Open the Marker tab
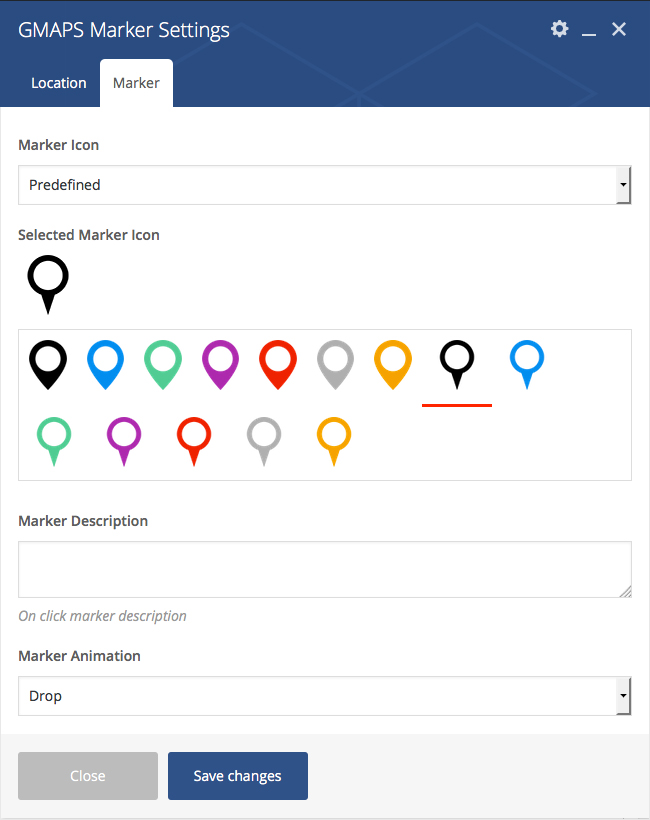The width and height of the screenshot is (650, 820). pyautogui.click(x=136, y=83)
